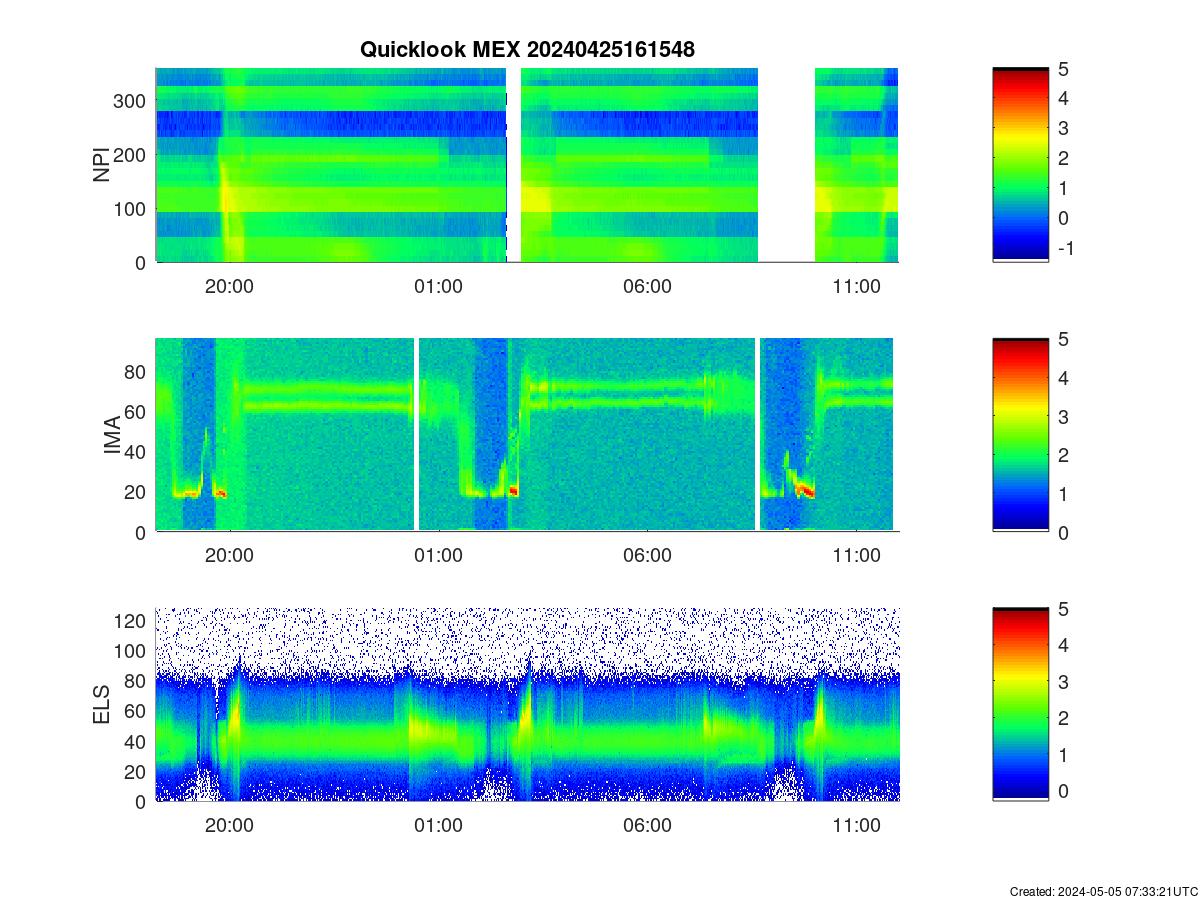
Task: Select the NPI y-axis label
Action: 101,165
